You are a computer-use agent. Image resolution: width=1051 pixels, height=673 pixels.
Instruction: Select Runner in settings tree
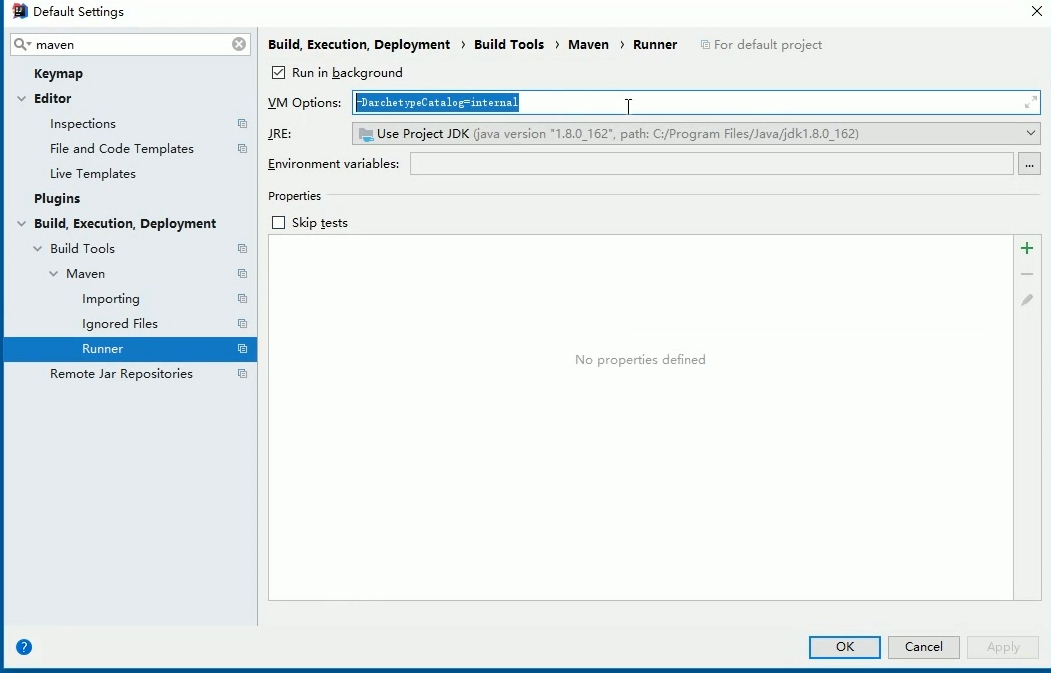point(130,349)
